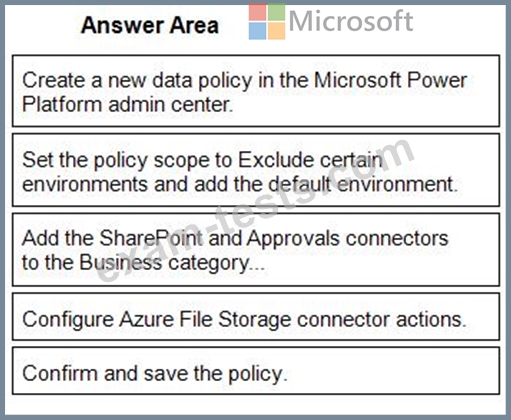
Task: Select the 'Create a new data policy' step
Action: [x=256, y=91]
